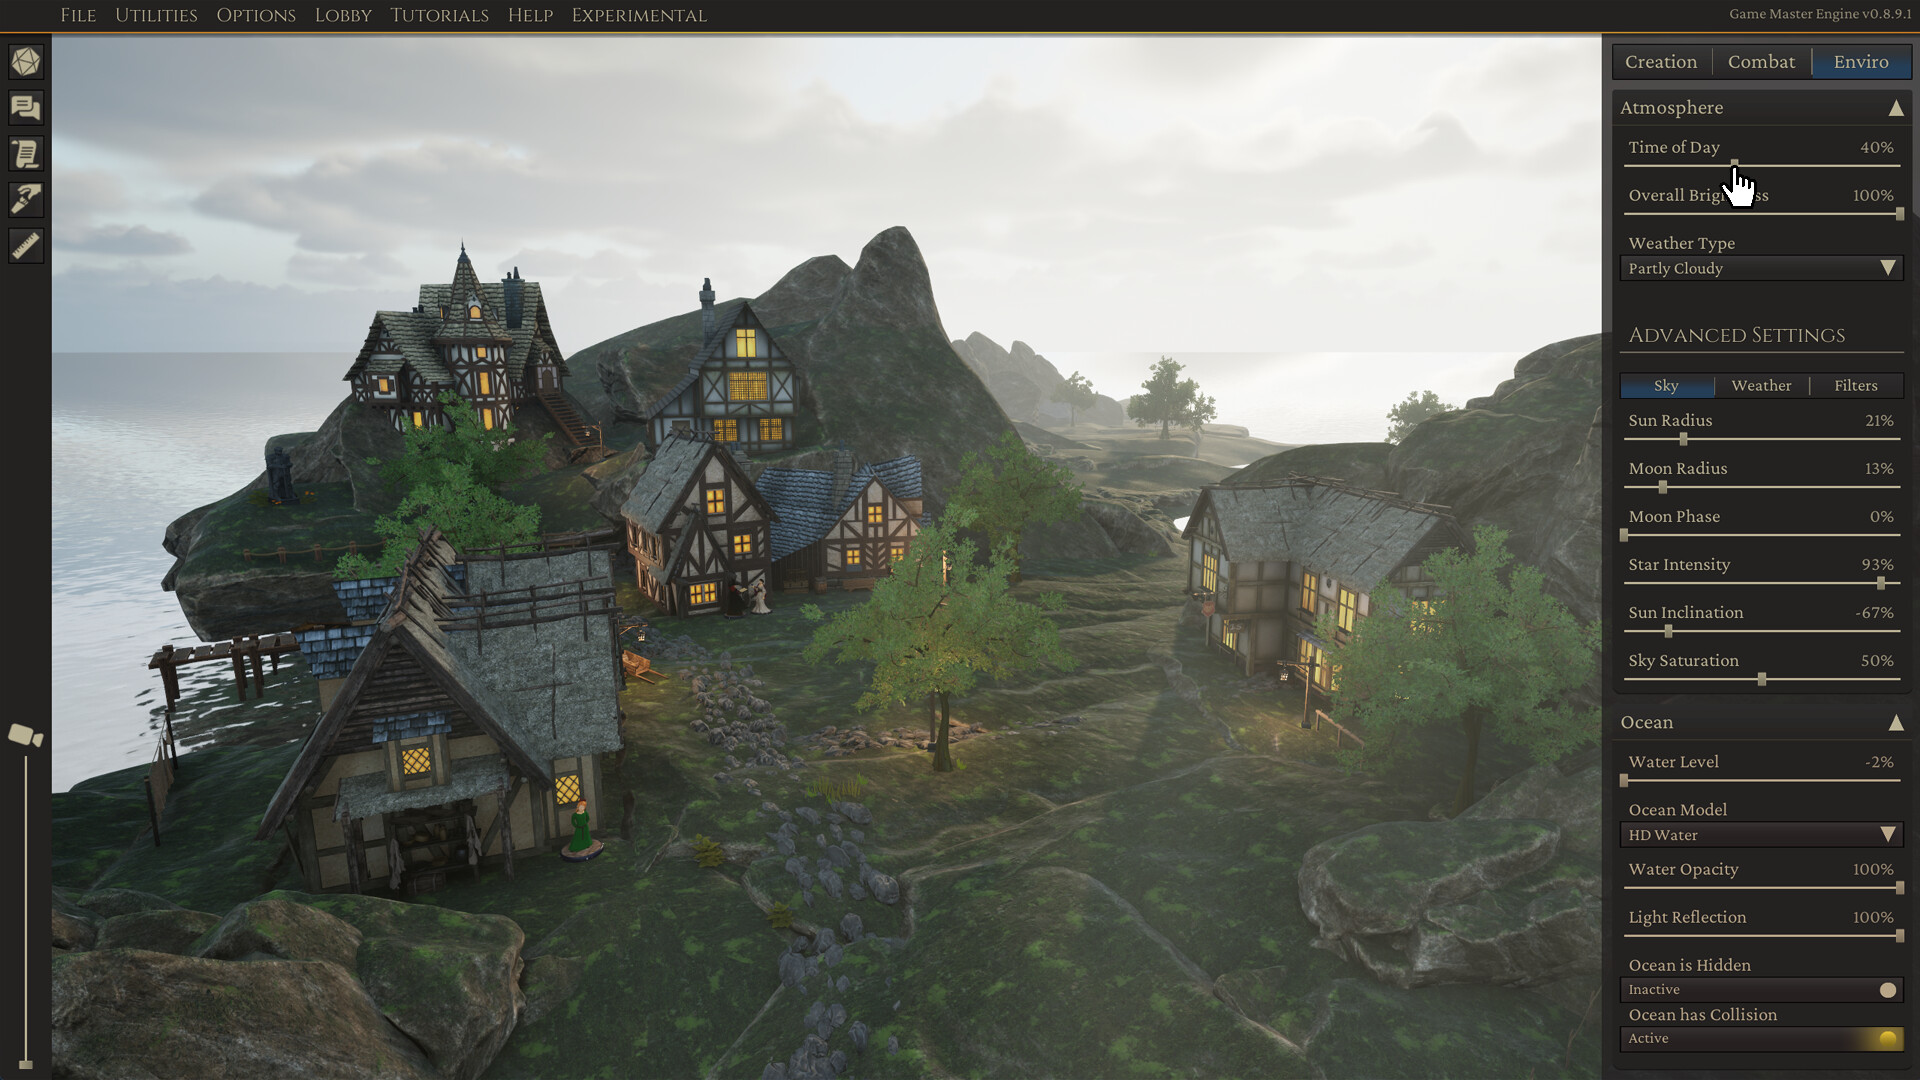Collapse the Ocean section arrow
1920x1080 pixels.
(x=1897, y=721)
